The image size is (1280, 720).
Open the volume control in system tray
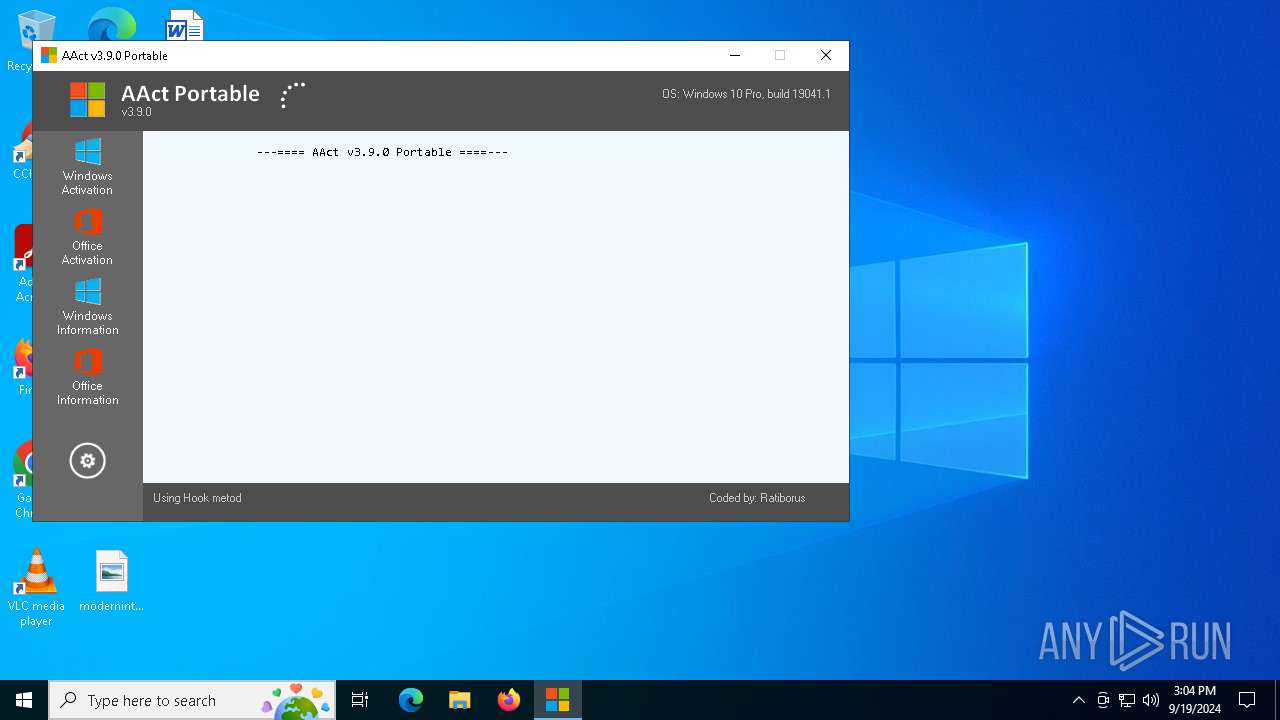click(1151, 700)
